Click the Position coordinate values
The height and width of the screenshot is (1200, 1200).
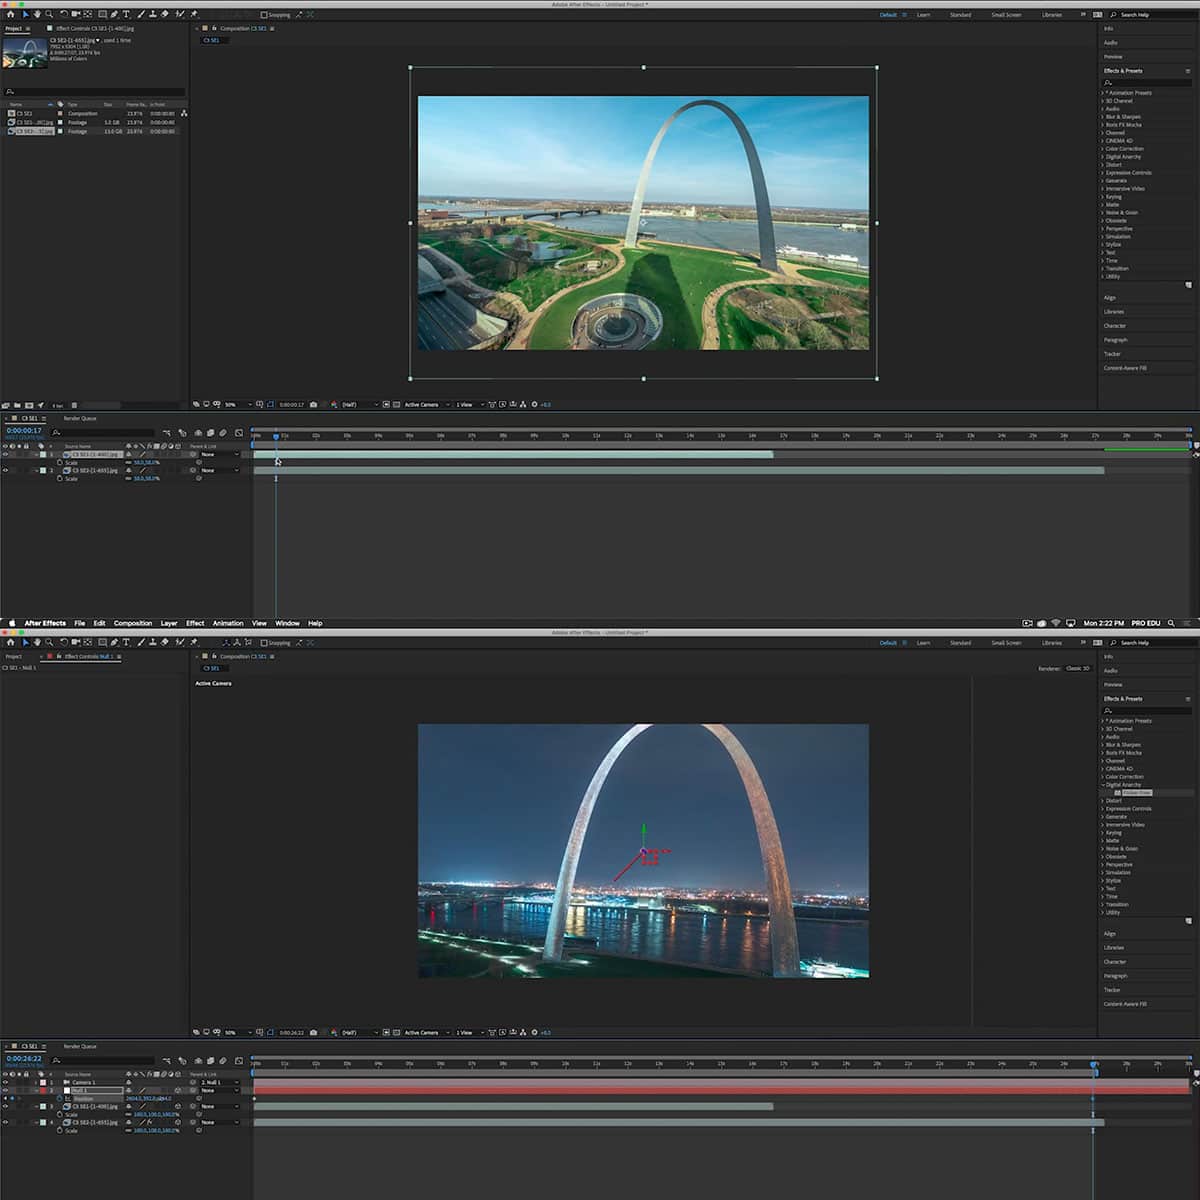(x=148, y=1098)
